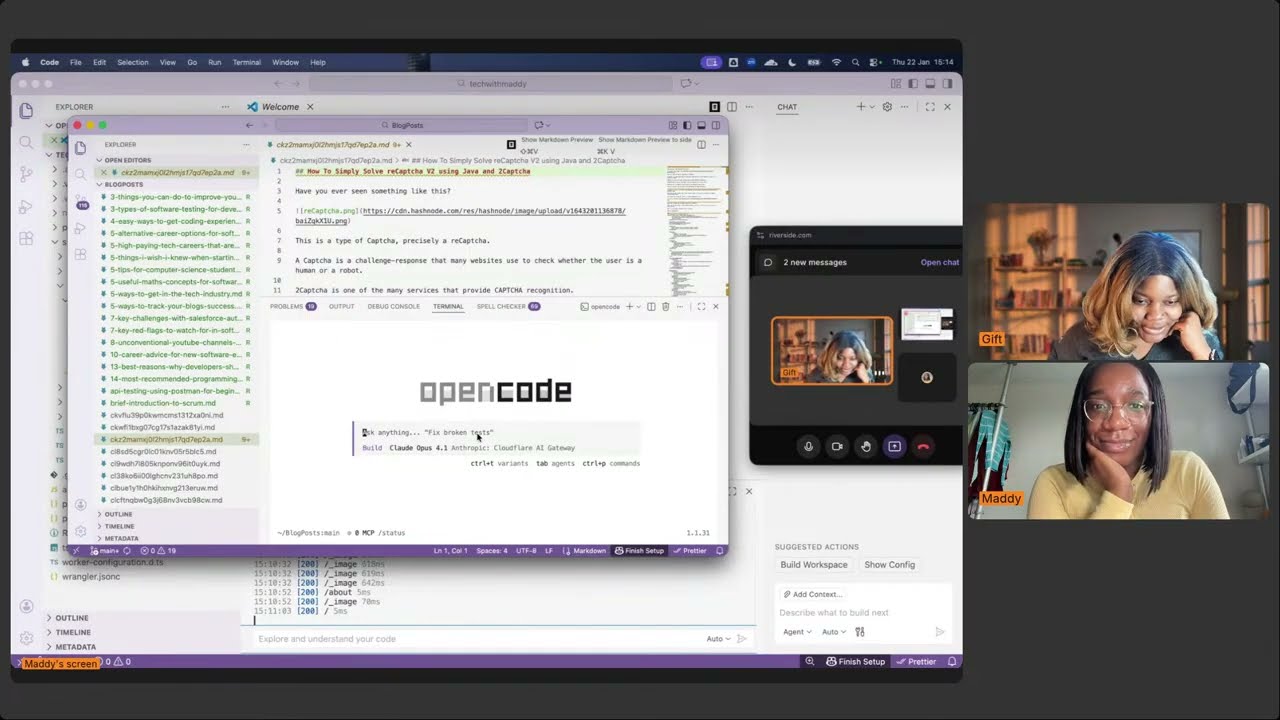Hang up the Riverside call
Image resolution: width=1280 pixels, height=720 pixels.
[x=922, y=446]
